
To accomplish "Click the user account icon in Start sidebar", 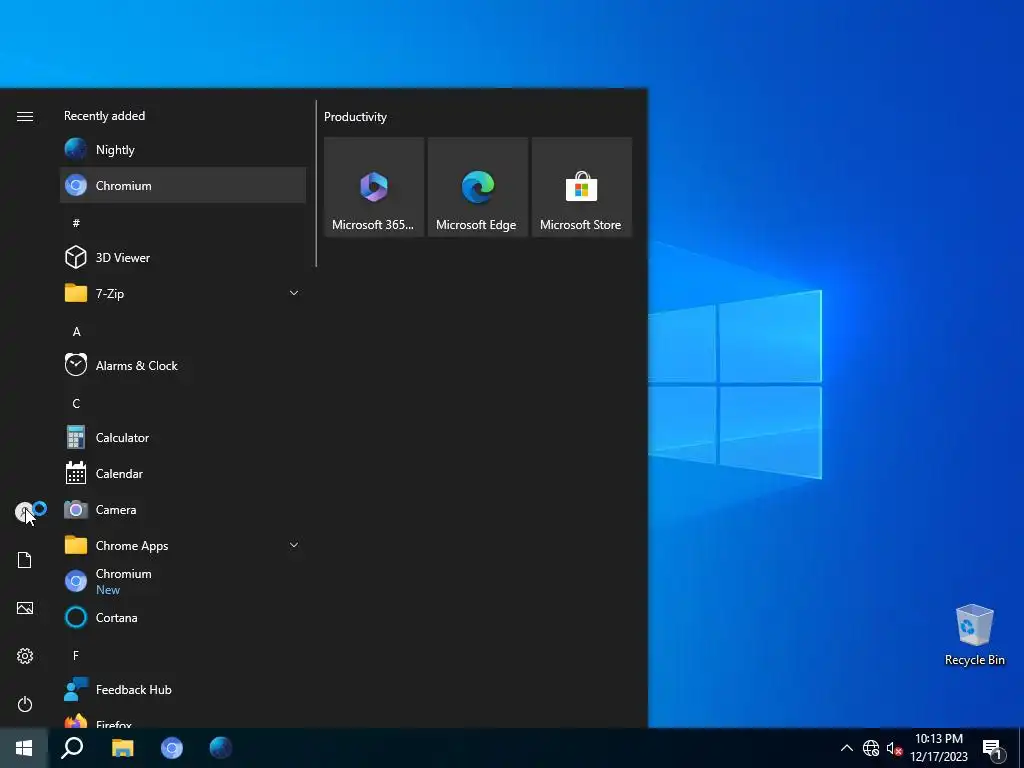I will [25, 512].
